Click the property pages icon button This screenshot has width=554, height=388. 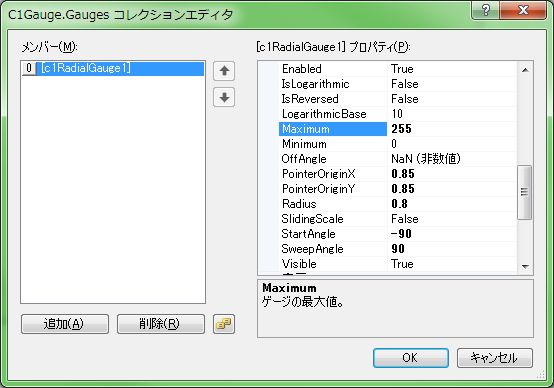[224, 324]
